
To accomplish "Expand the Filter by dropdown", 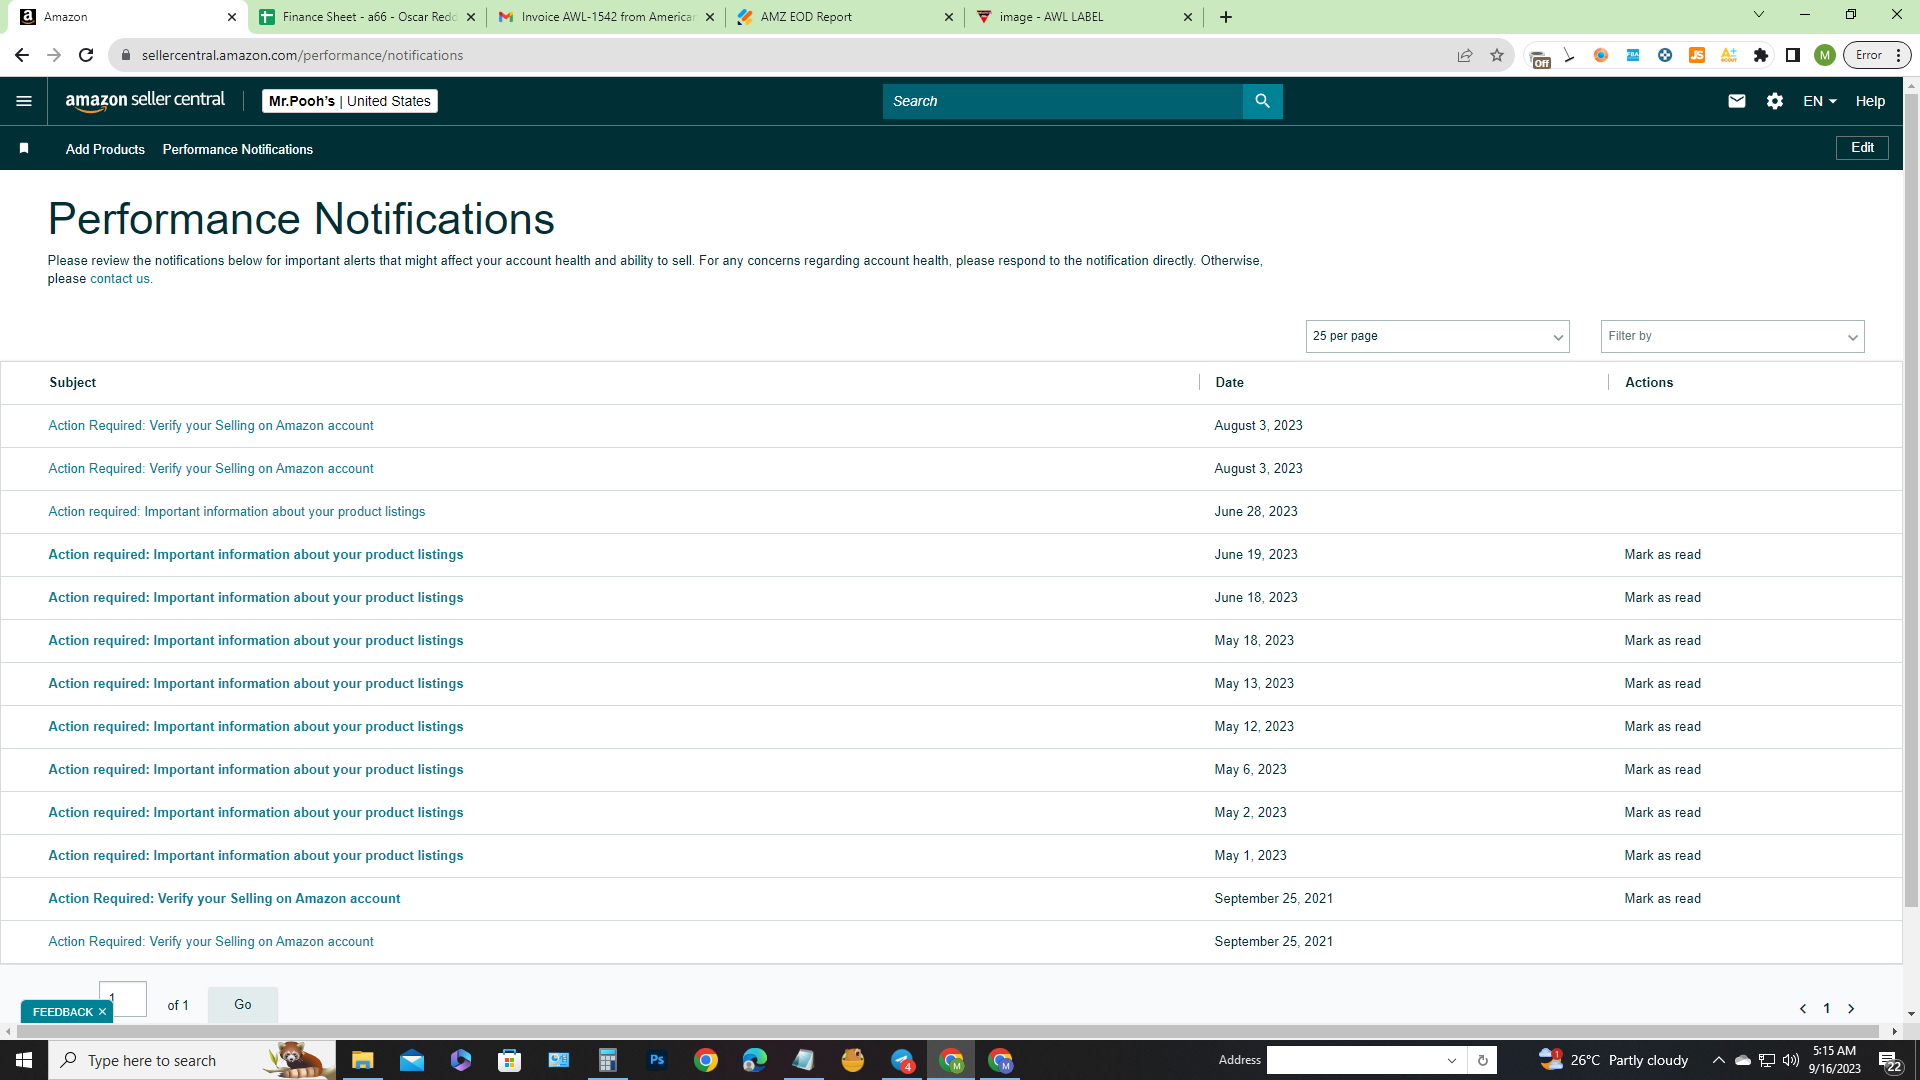I will 1732,336.
